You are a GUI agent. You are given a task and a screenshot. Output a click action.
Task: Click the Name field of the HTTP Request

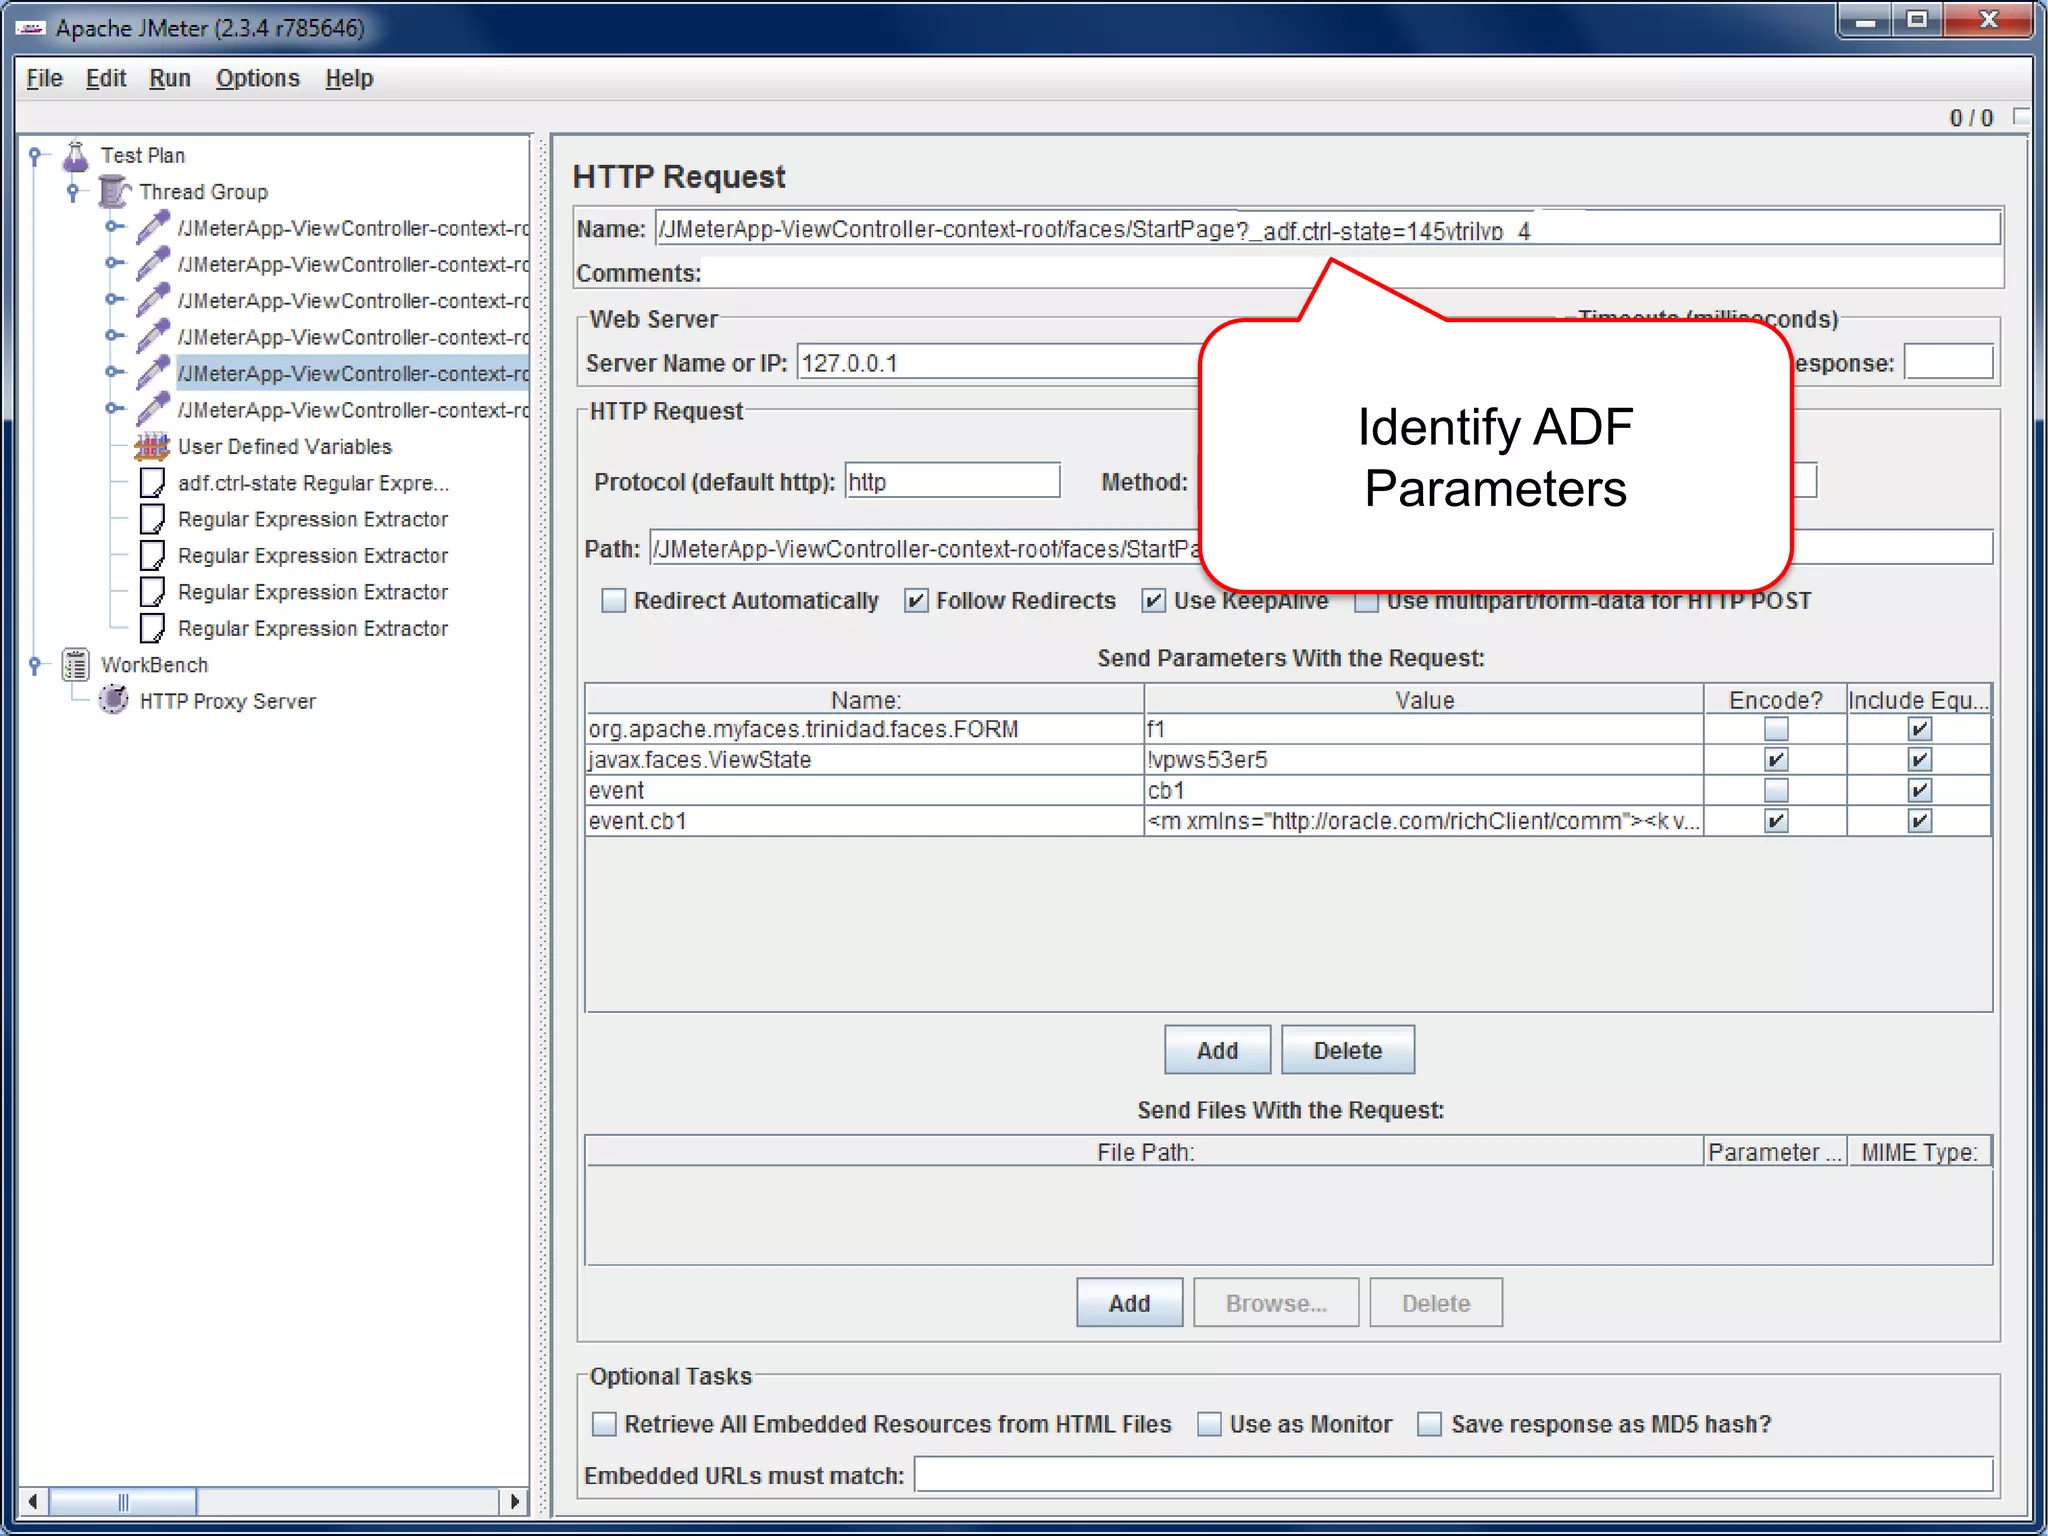(x=1327, y=229)
